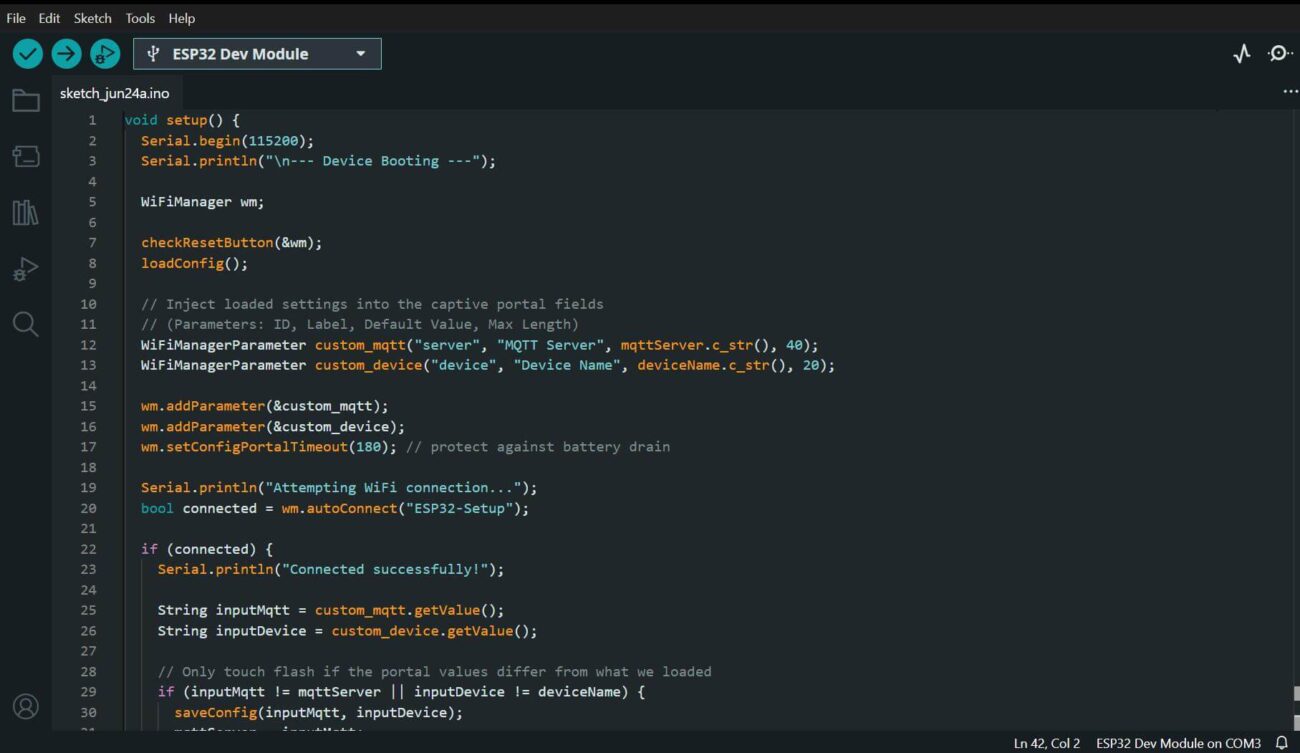Image resolution: width=1300 pixels, height=753 pixels.
Task: Click wm.setConfigPortalTimeout(180) call
Action: point(269,447)
